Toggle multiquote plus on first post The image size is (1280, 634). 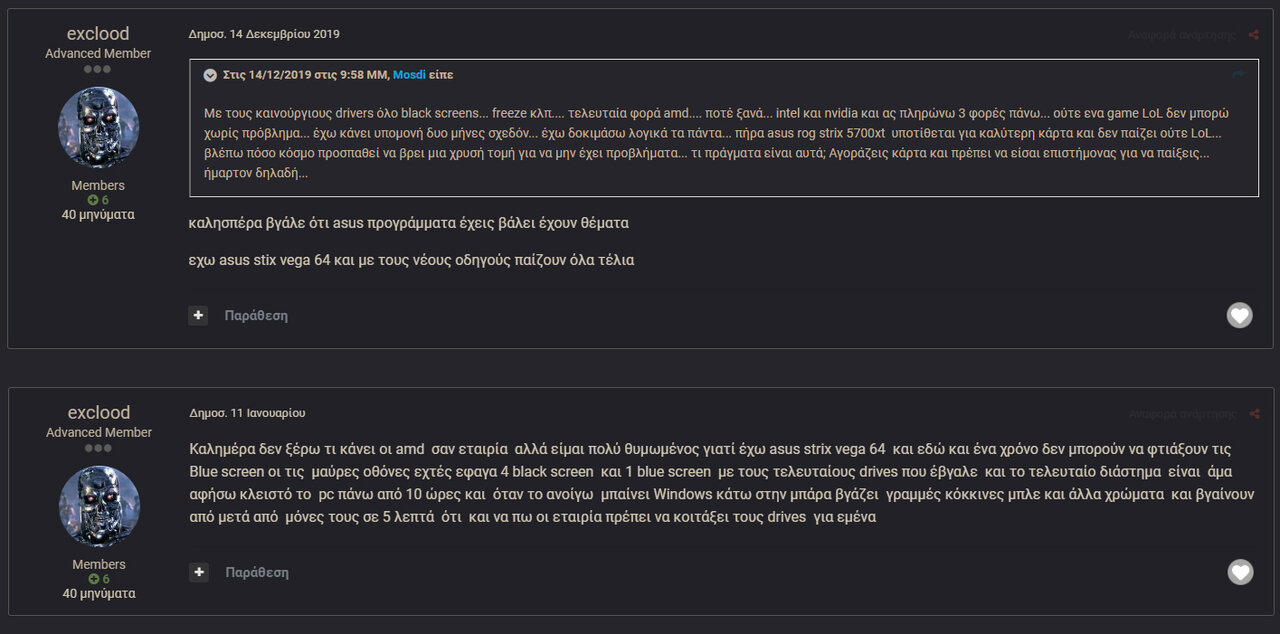point(198,315)
